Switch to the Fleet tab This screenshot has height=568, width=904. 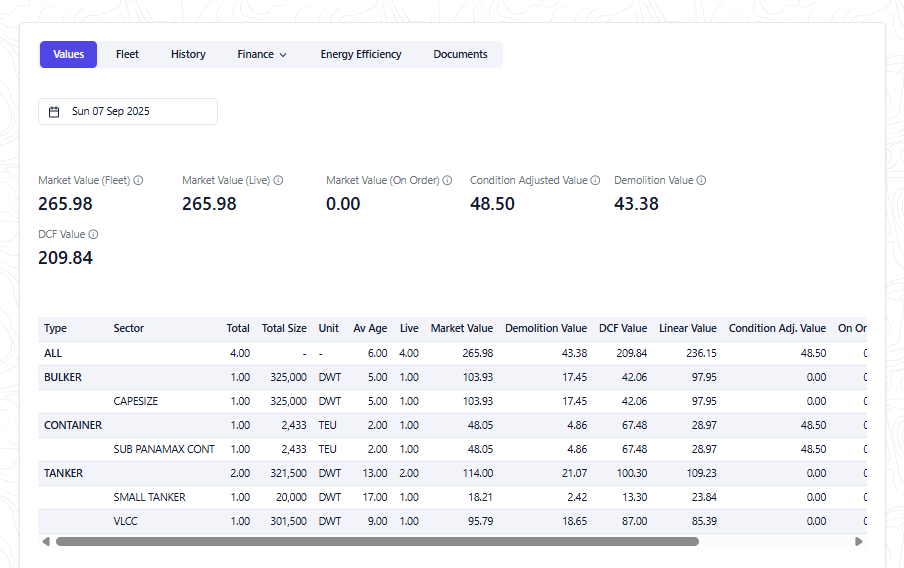[127, 54]
